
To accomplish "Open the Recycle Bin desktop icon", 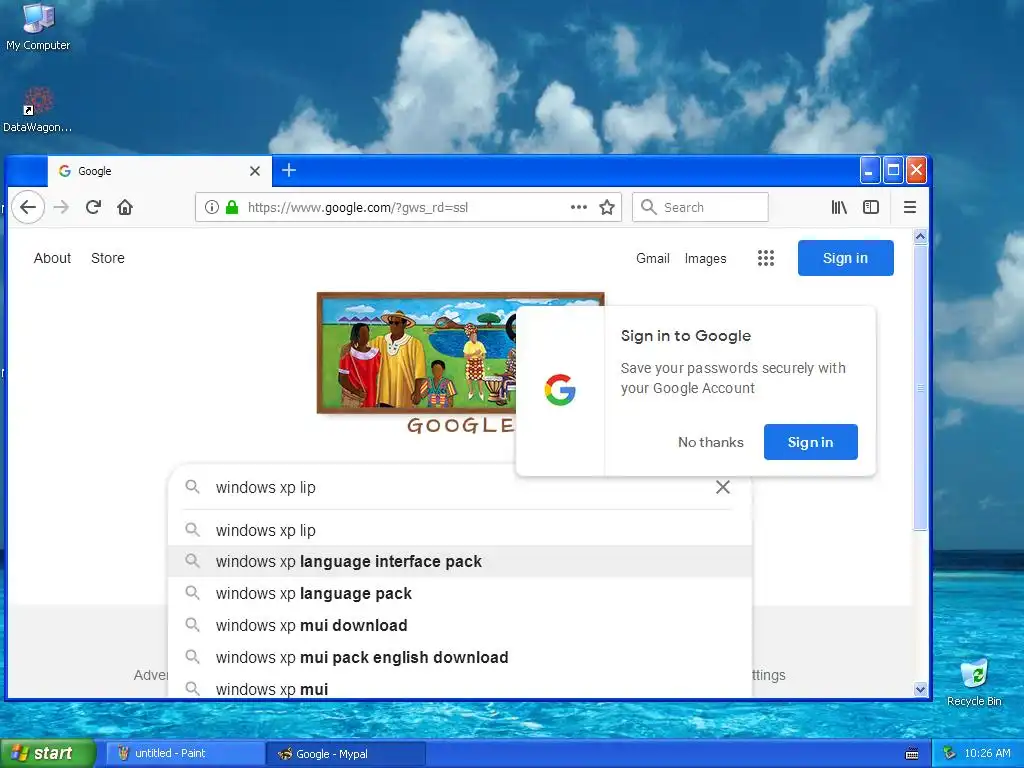I will [974, 683].
